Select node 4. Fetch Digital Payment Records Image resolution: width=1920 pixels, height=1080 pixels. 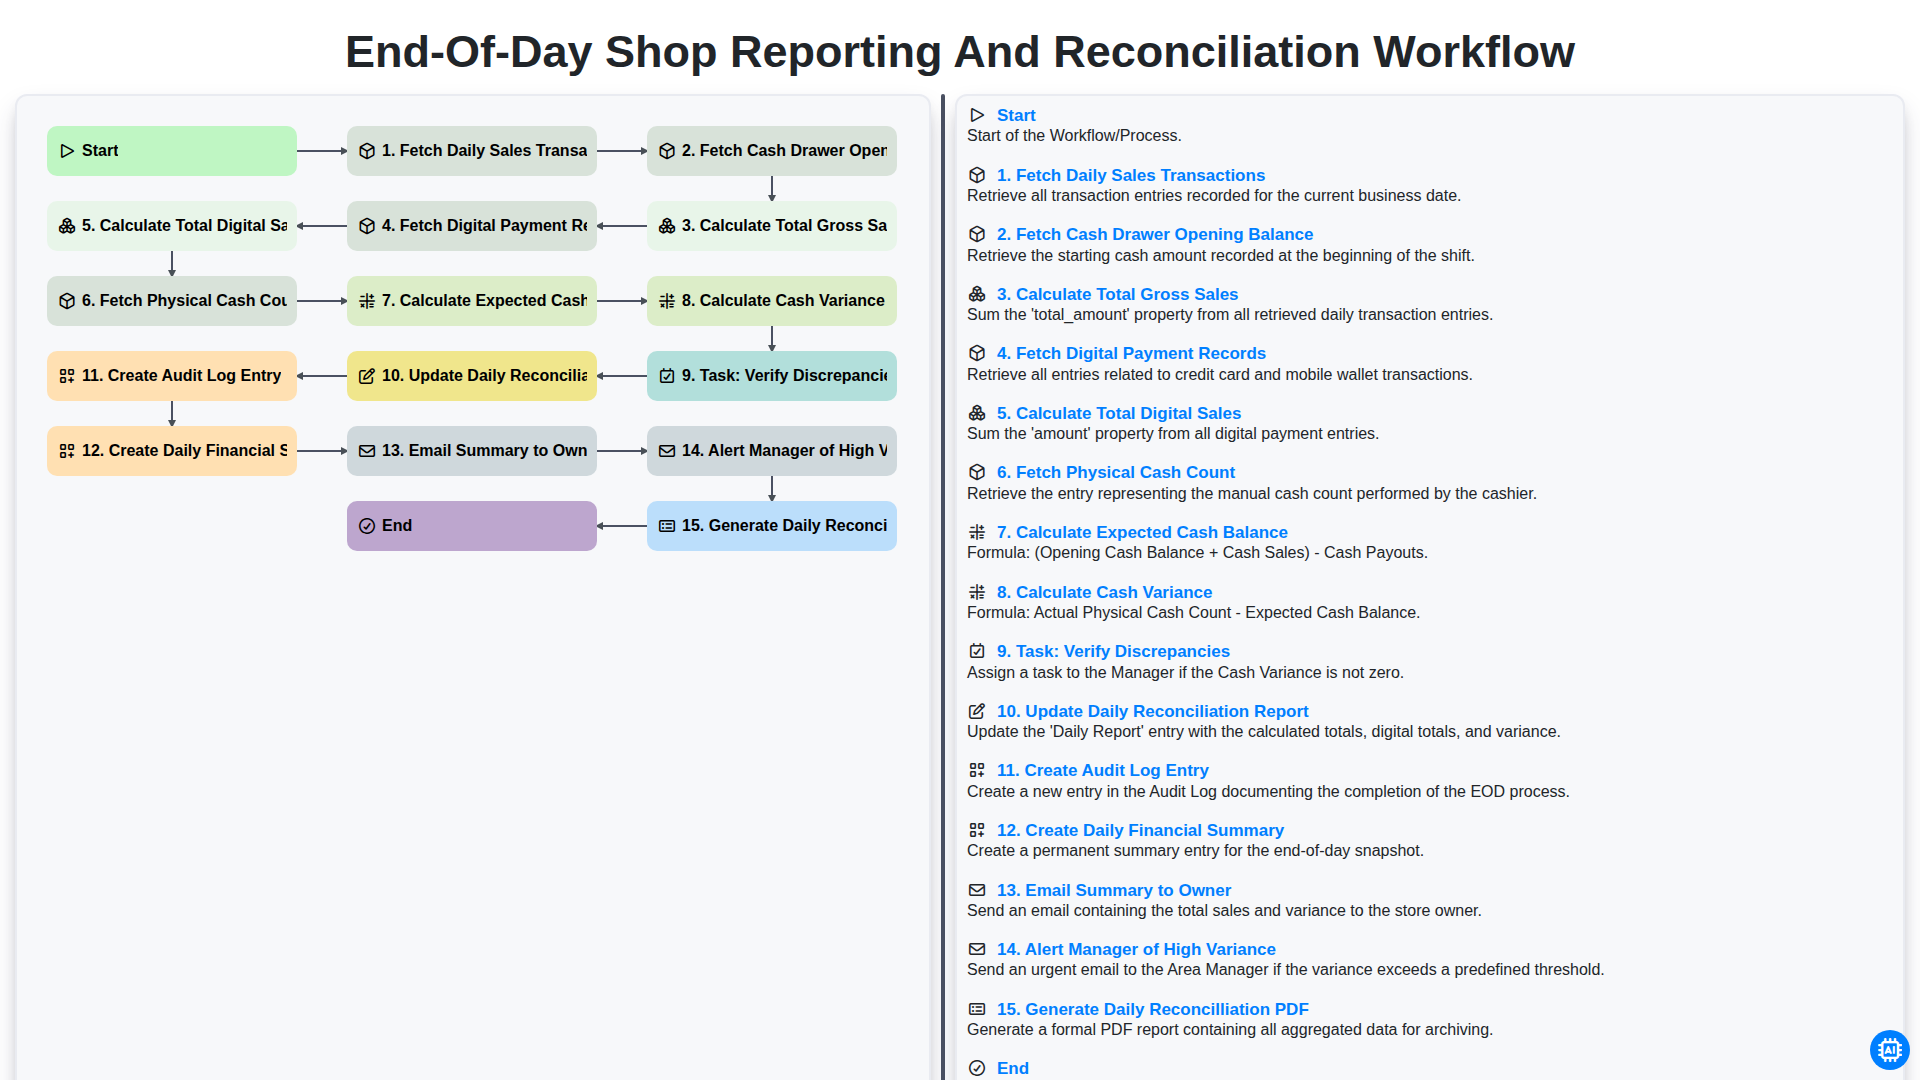[x=472, y=226]
